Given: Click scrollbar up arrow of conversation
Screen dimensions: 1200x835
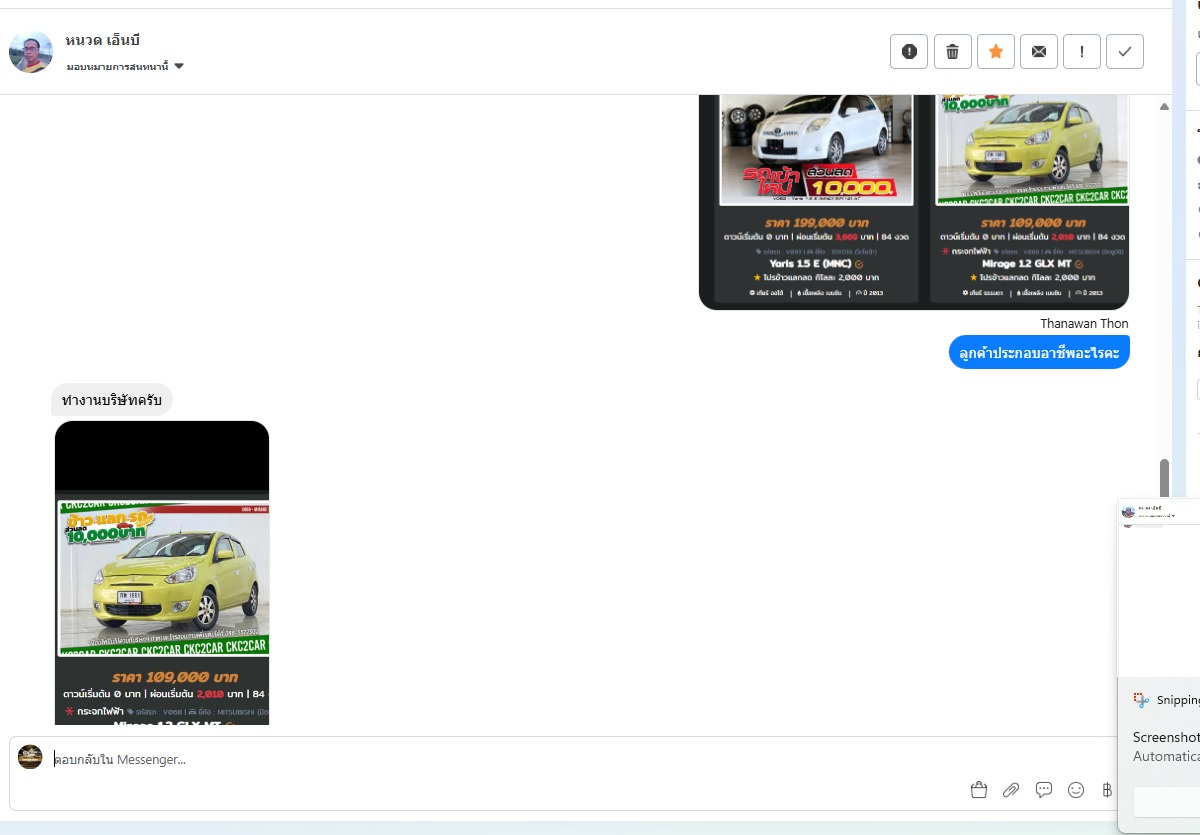Looking at the screenshot, I should pyautogui.click(x=1164, y=106).
